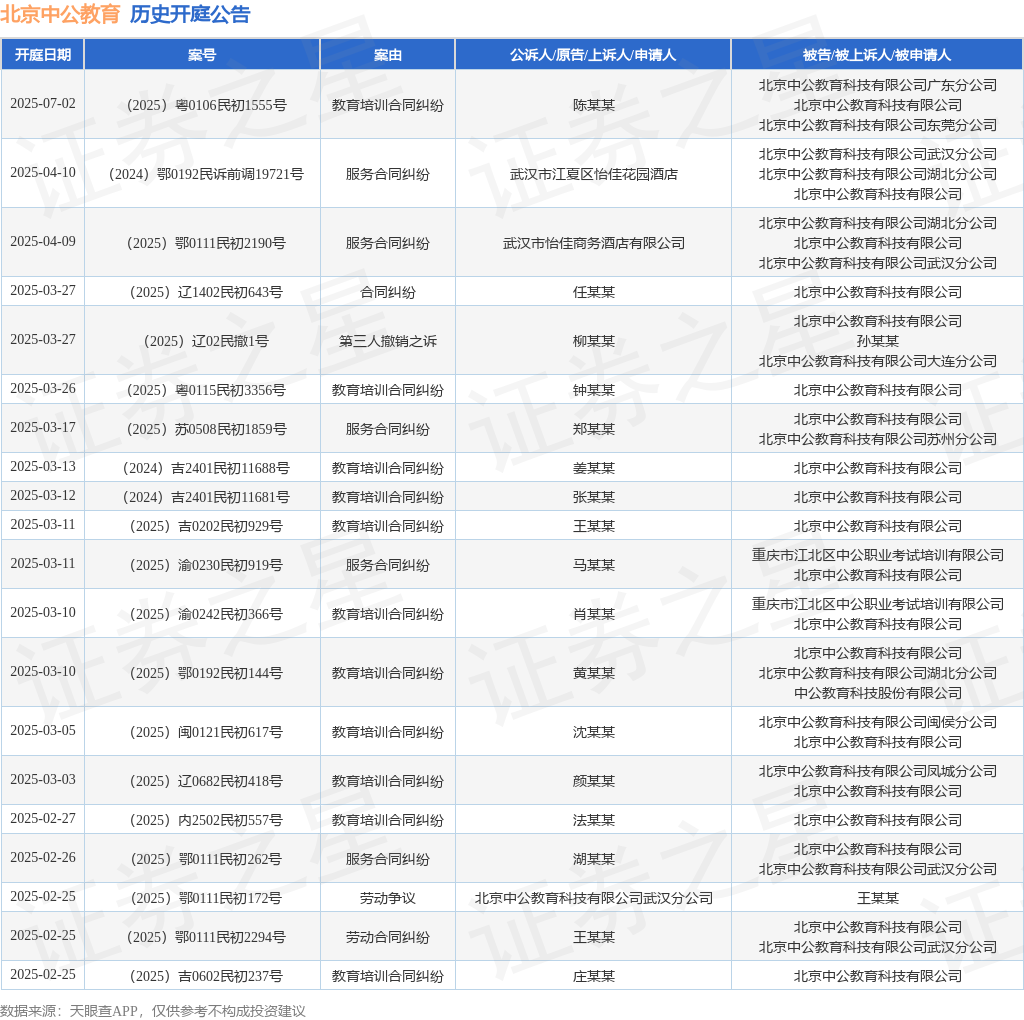Click the 被告/被上诉人/被申请人 column header
The image size is (1024, 1020).
click(x=877, y=55)
